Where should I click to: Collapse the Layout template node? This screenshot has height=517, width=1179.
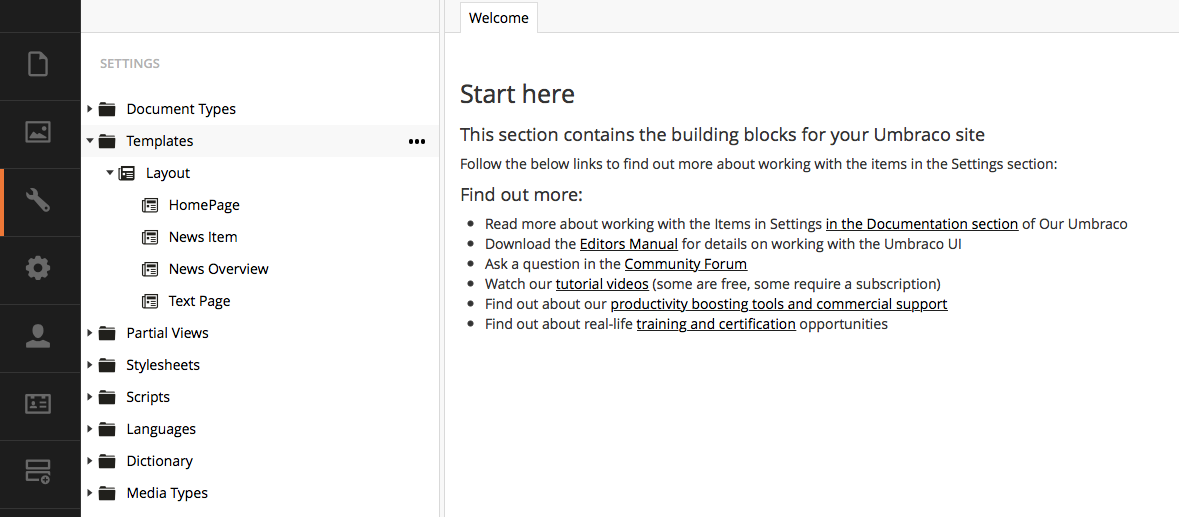pyautogui.click(x=110, y=173)
